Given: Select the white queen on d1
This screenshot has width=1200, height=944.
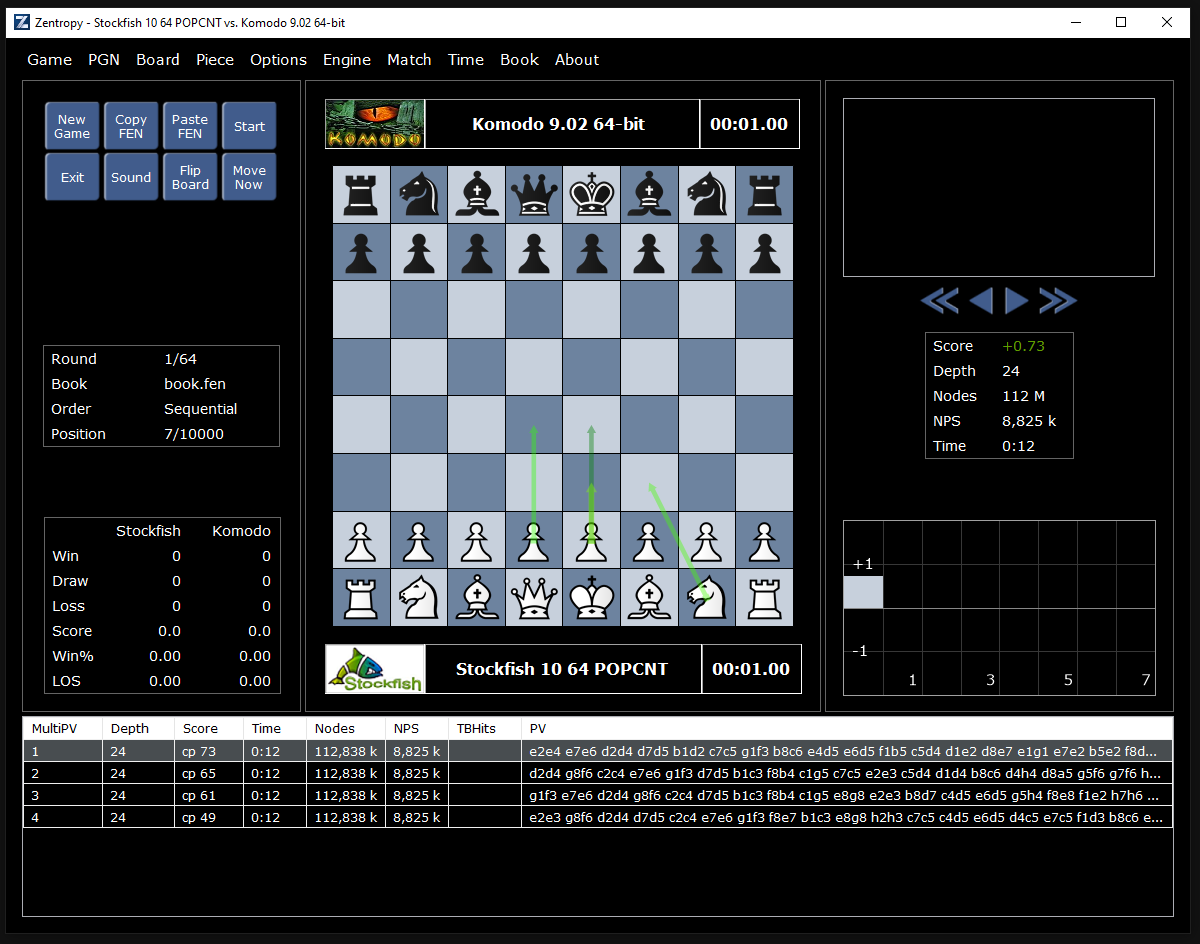Looking at the screenshot, I should [x=534, y=598].
